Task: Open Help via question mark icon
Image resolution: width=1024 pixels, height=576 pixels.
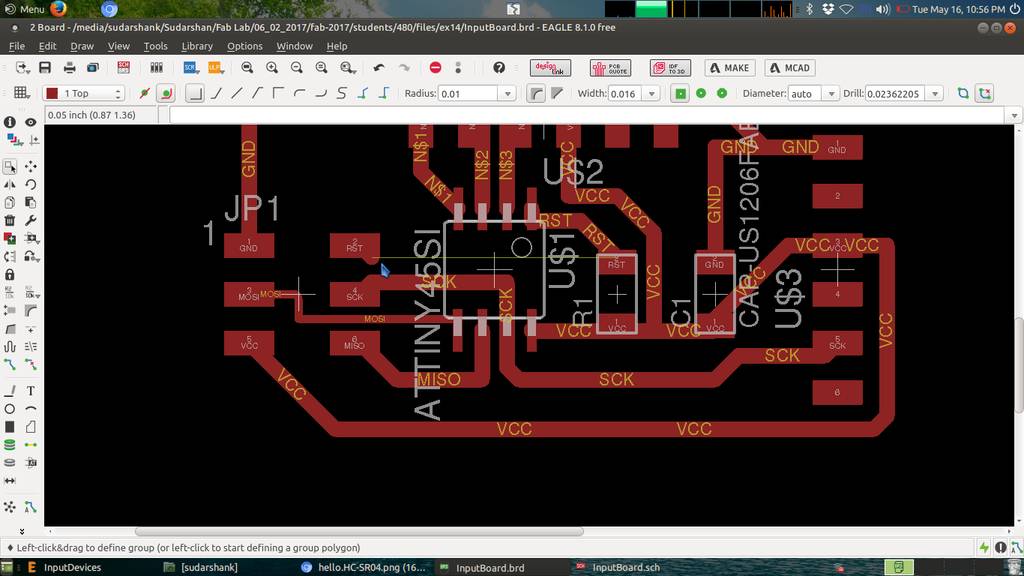Action: [499, 67]
